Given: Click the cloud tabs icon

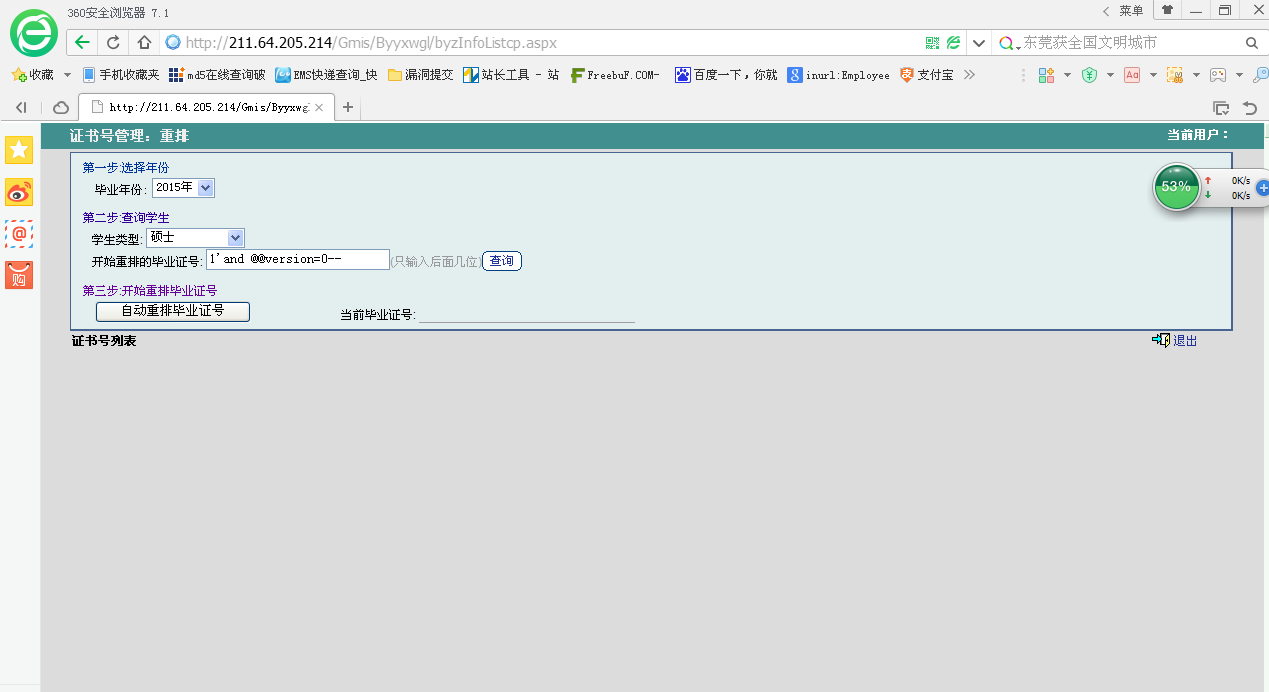Looking at the screenshot, I should 61,107.
